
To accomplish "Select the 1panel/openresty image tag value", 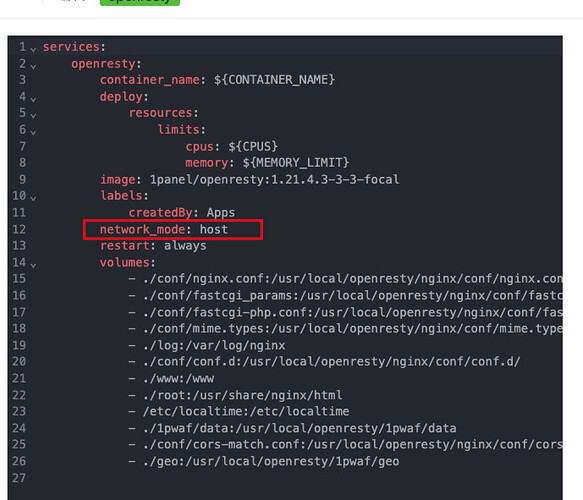I will 274,180.
